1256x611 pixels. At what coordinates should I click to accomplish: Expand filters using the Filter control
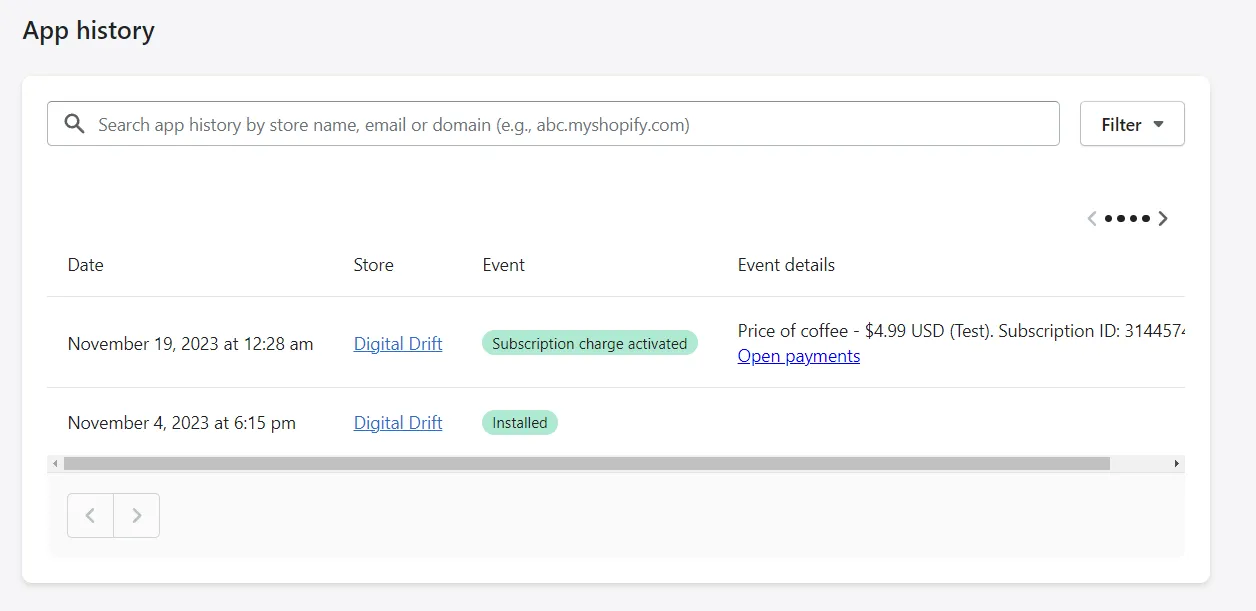click(1131, 123)
